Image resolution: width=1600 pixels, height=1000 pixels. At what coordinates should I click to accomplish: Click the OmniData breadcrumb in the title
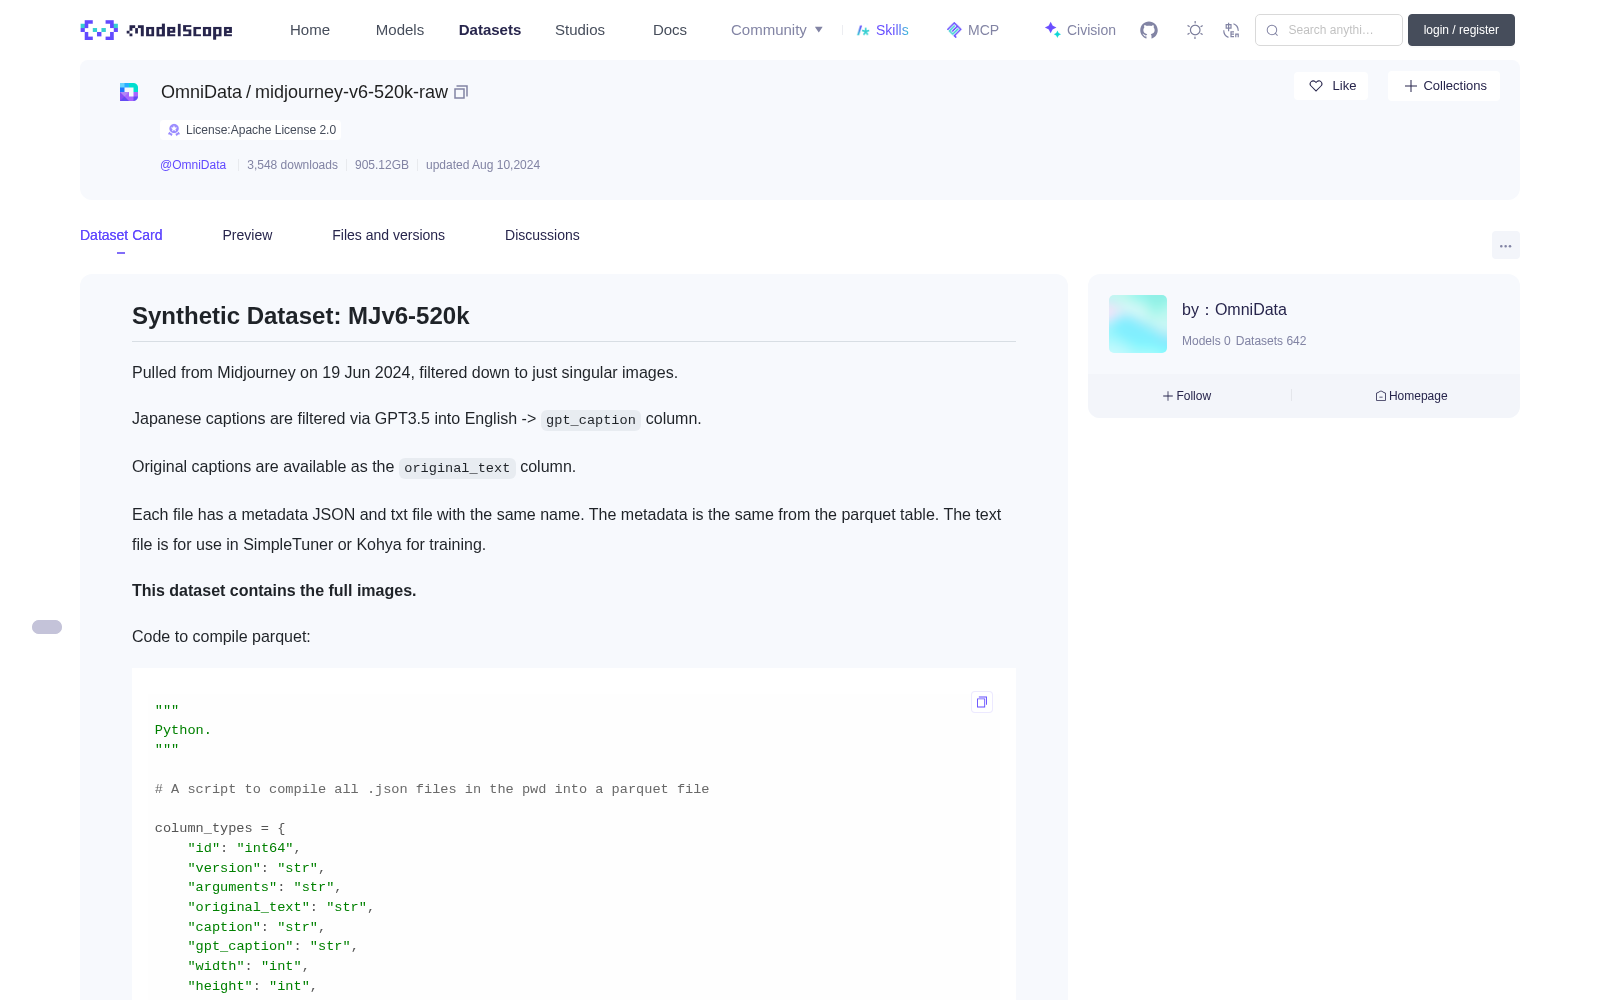201,92
